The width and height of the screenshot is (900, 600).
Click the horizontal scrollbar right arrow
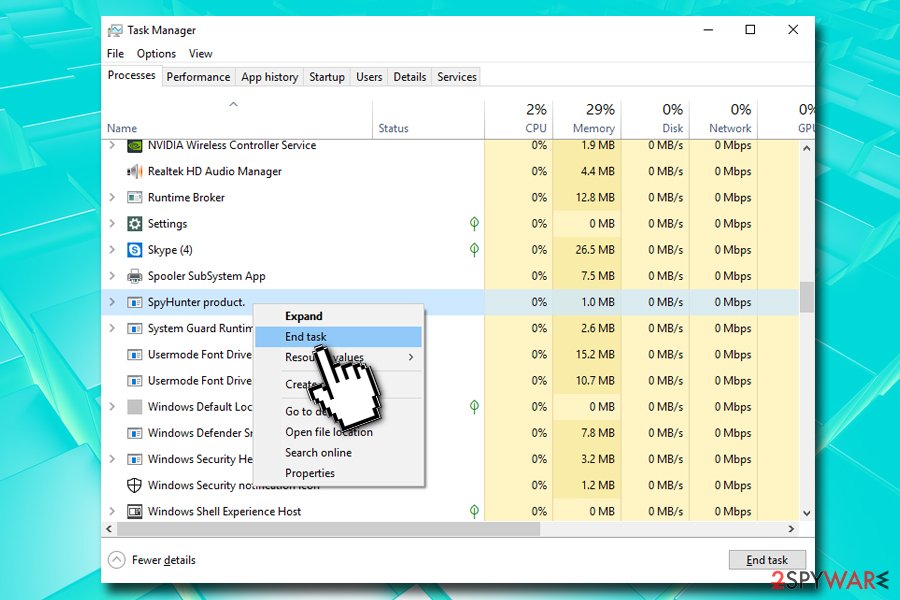click(x=792, y=529)
